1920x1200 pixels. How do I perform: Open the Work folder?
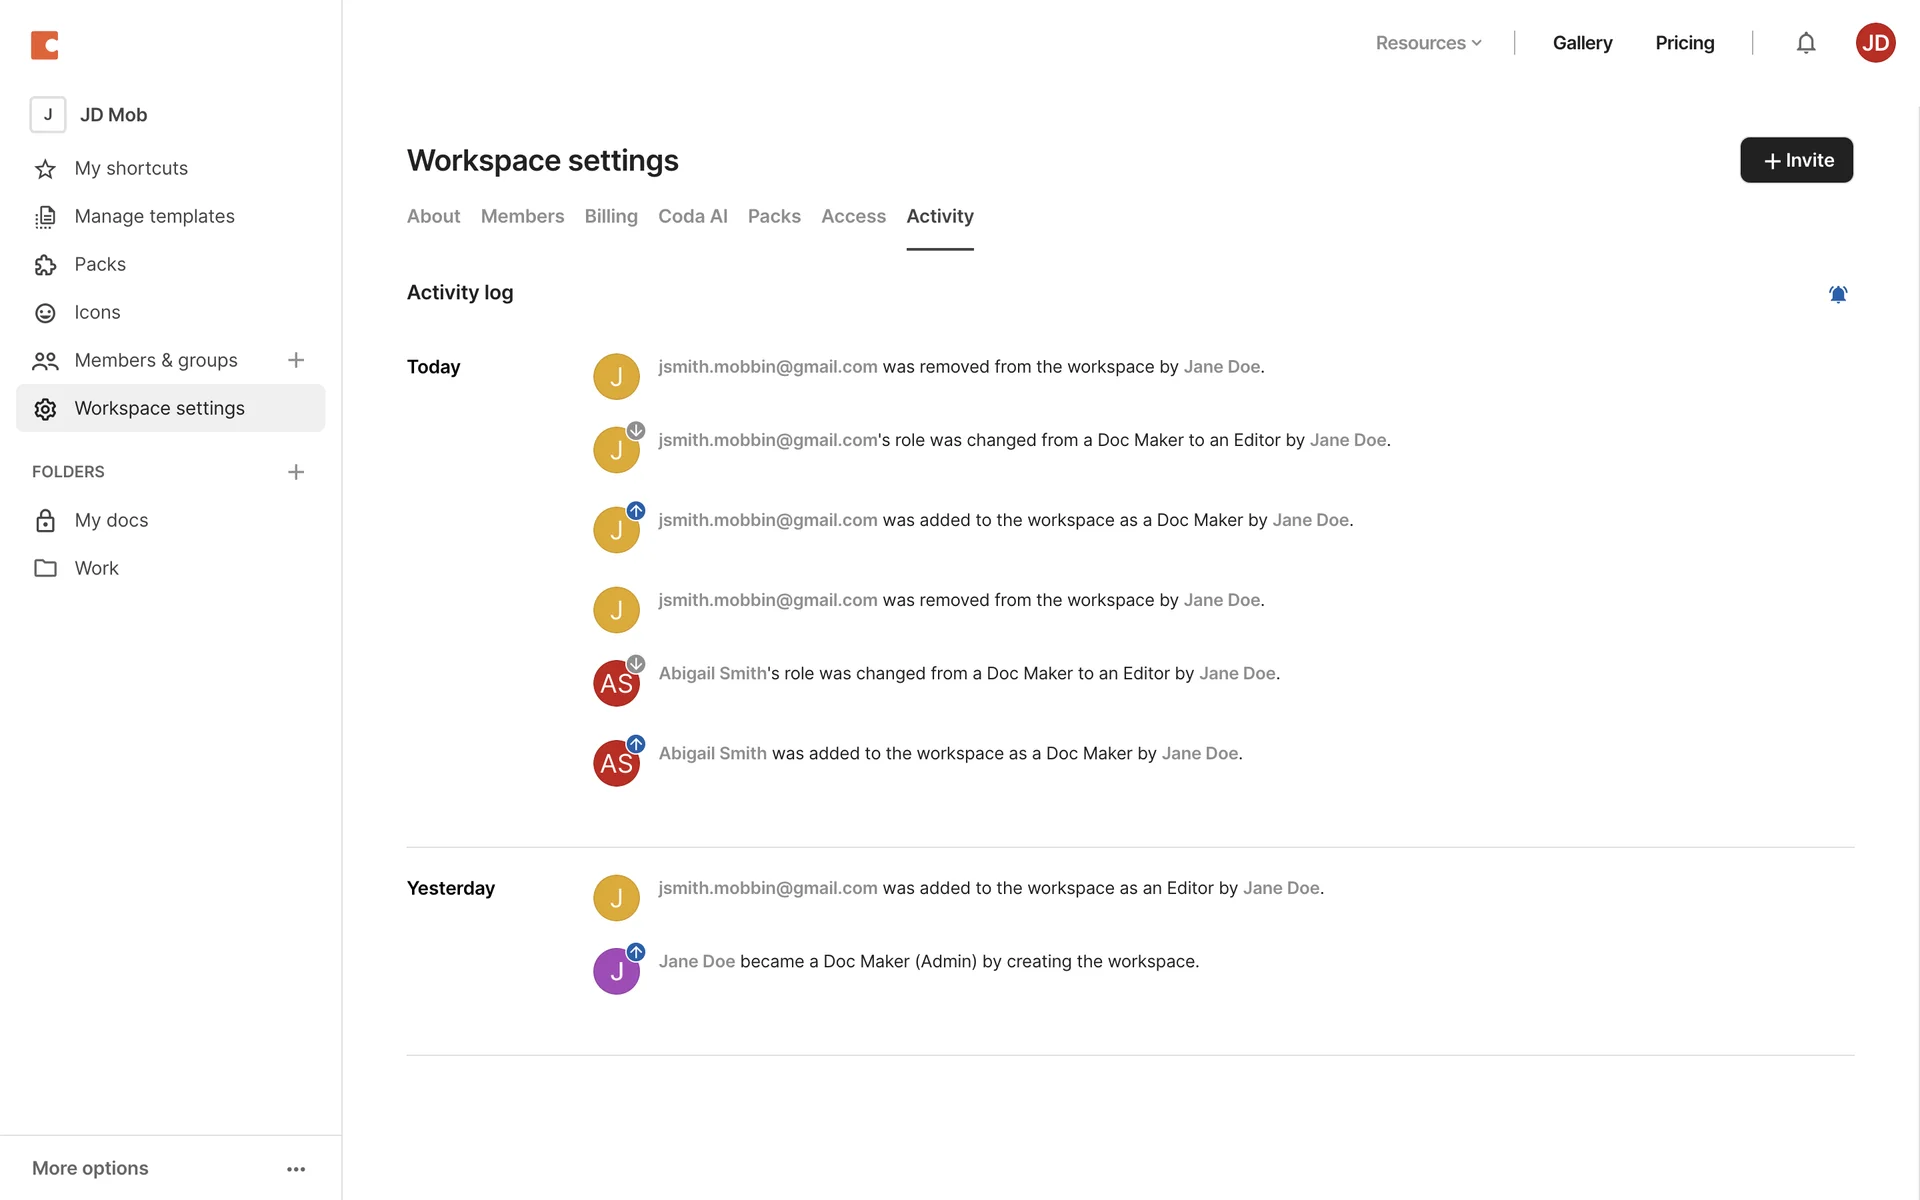(96, 568)
